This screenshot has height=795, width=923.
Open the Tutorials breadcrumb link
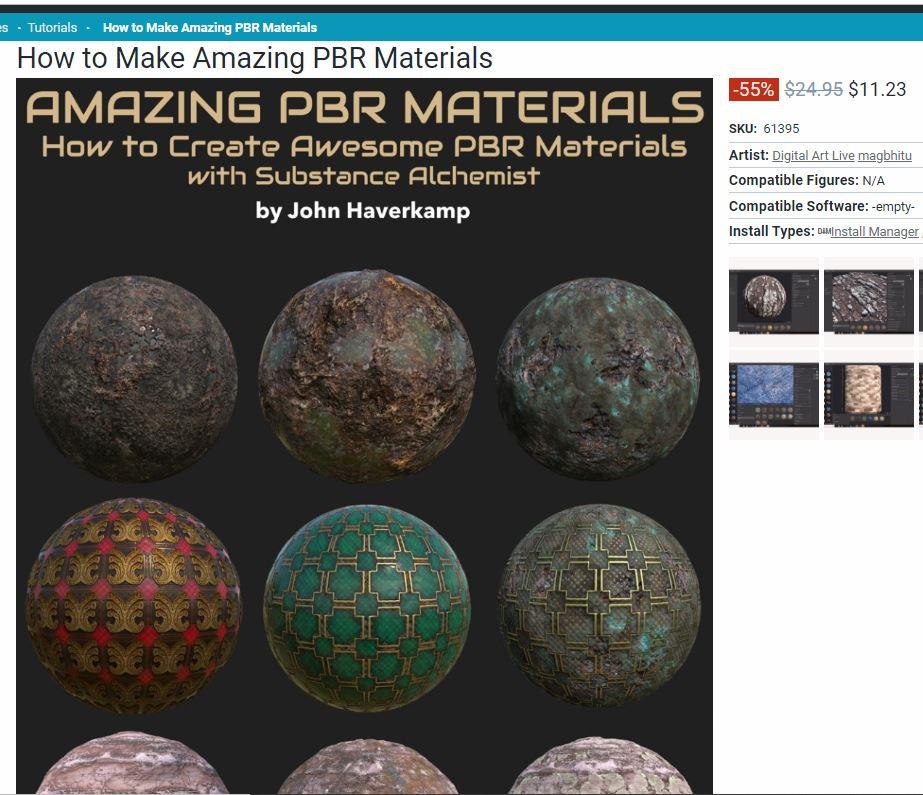pyautogui.click(x=52, y=28)
